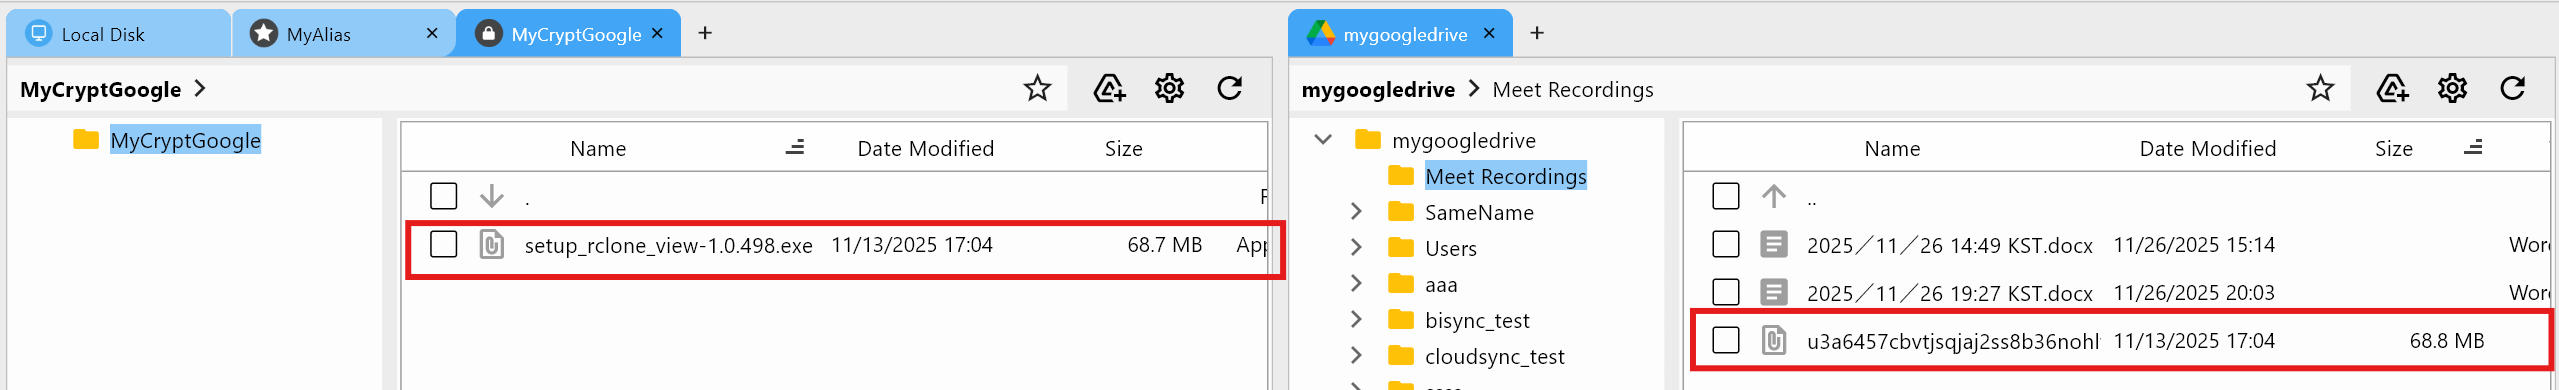Click the bisync_test folder icon

click(1401, 320)
